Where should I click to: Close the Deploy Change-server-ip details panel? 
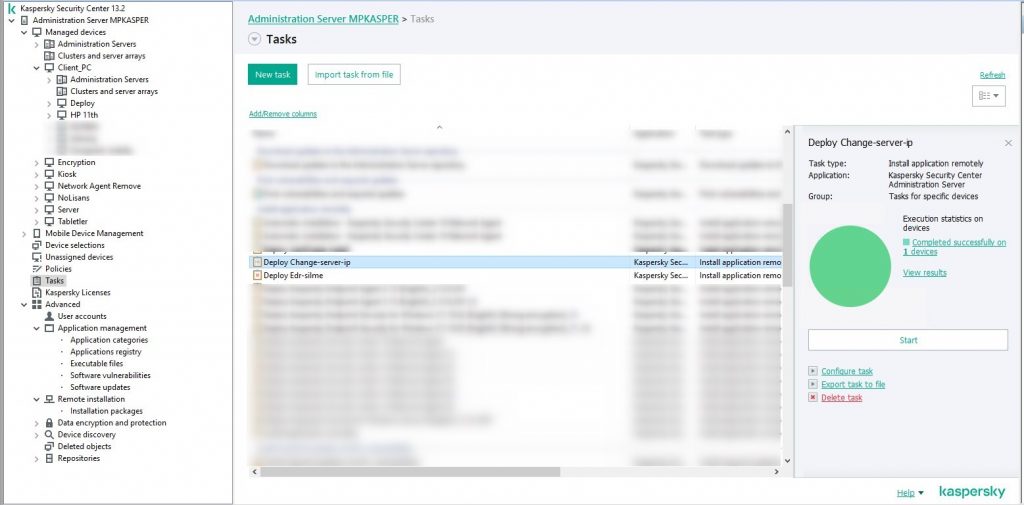[x=1008, y=143]
